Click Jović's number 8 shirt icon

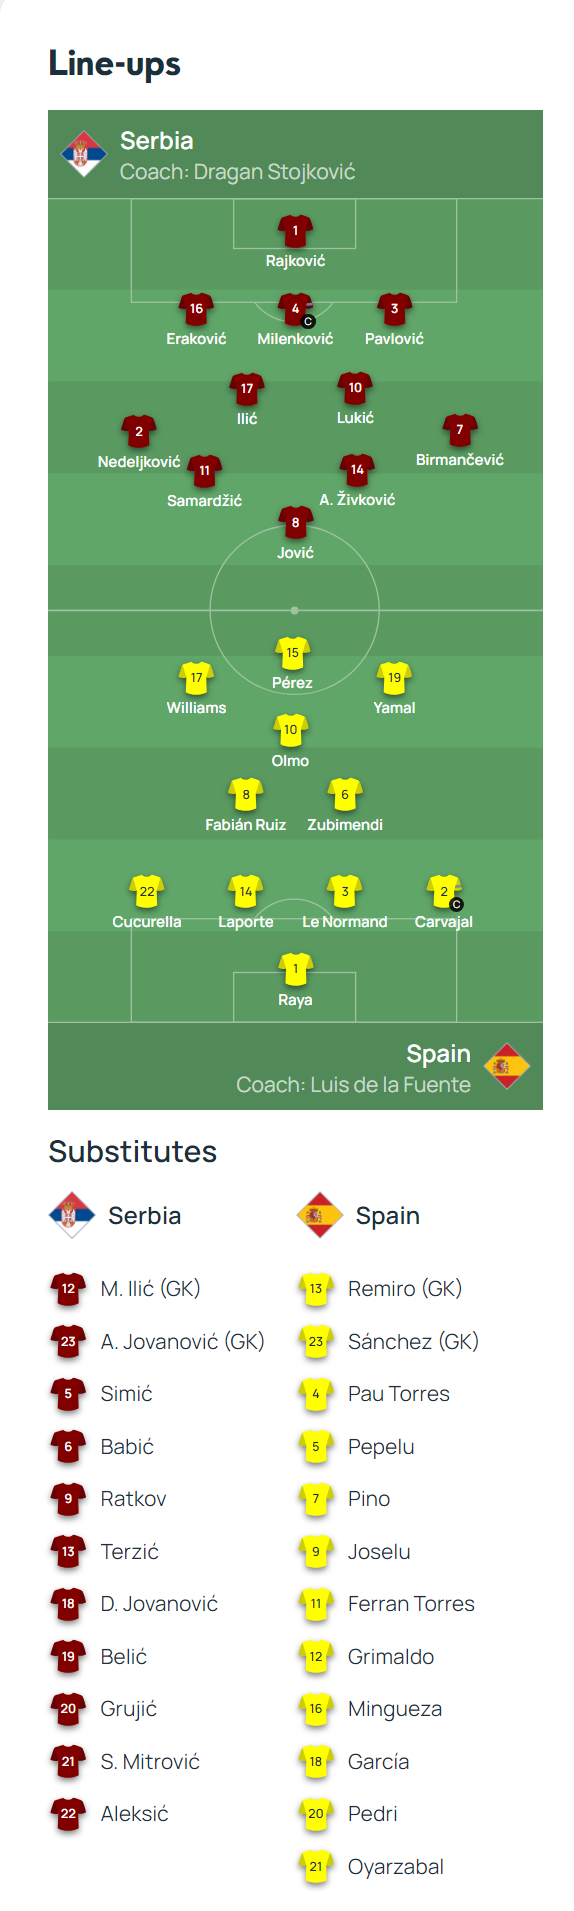[x=295, y=523]
